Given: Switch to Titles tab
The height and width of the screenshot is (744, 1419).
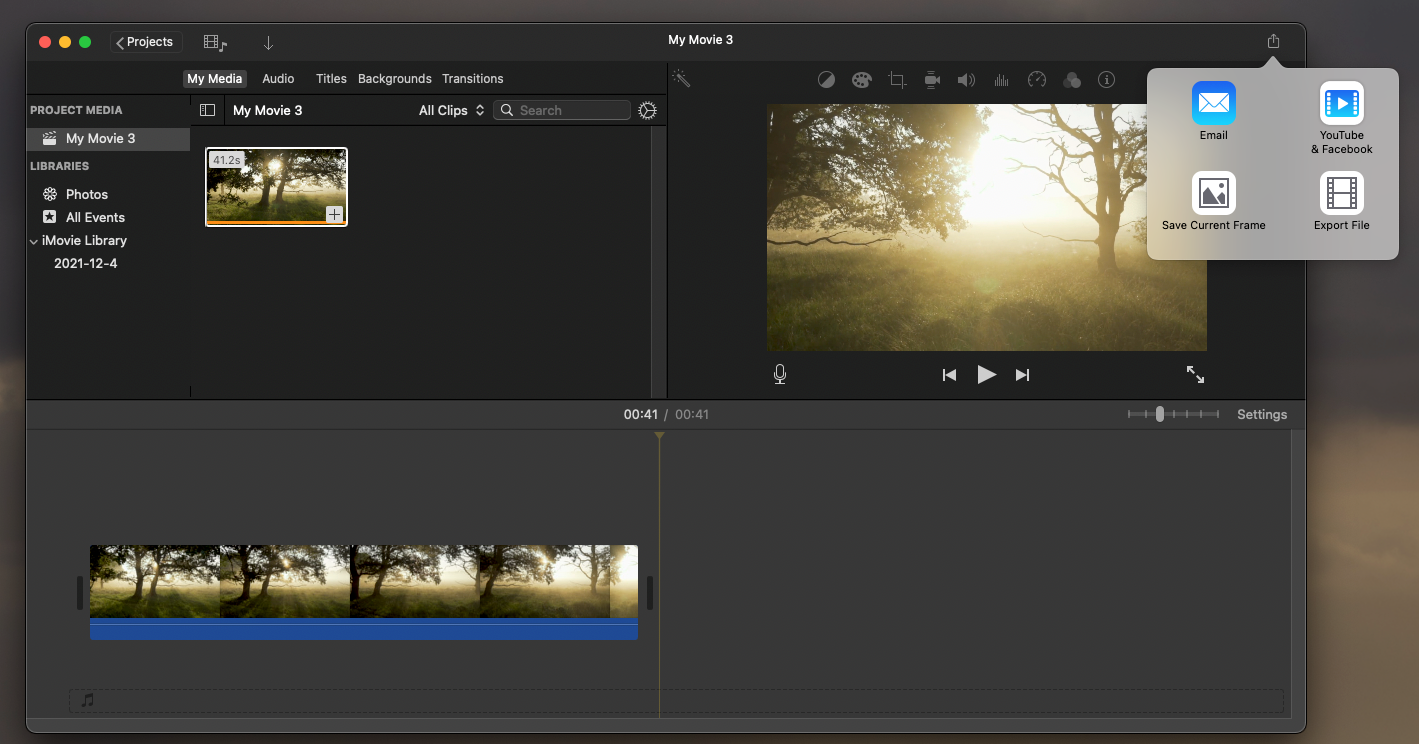Looking at the screenshot, I should (331, 78).
